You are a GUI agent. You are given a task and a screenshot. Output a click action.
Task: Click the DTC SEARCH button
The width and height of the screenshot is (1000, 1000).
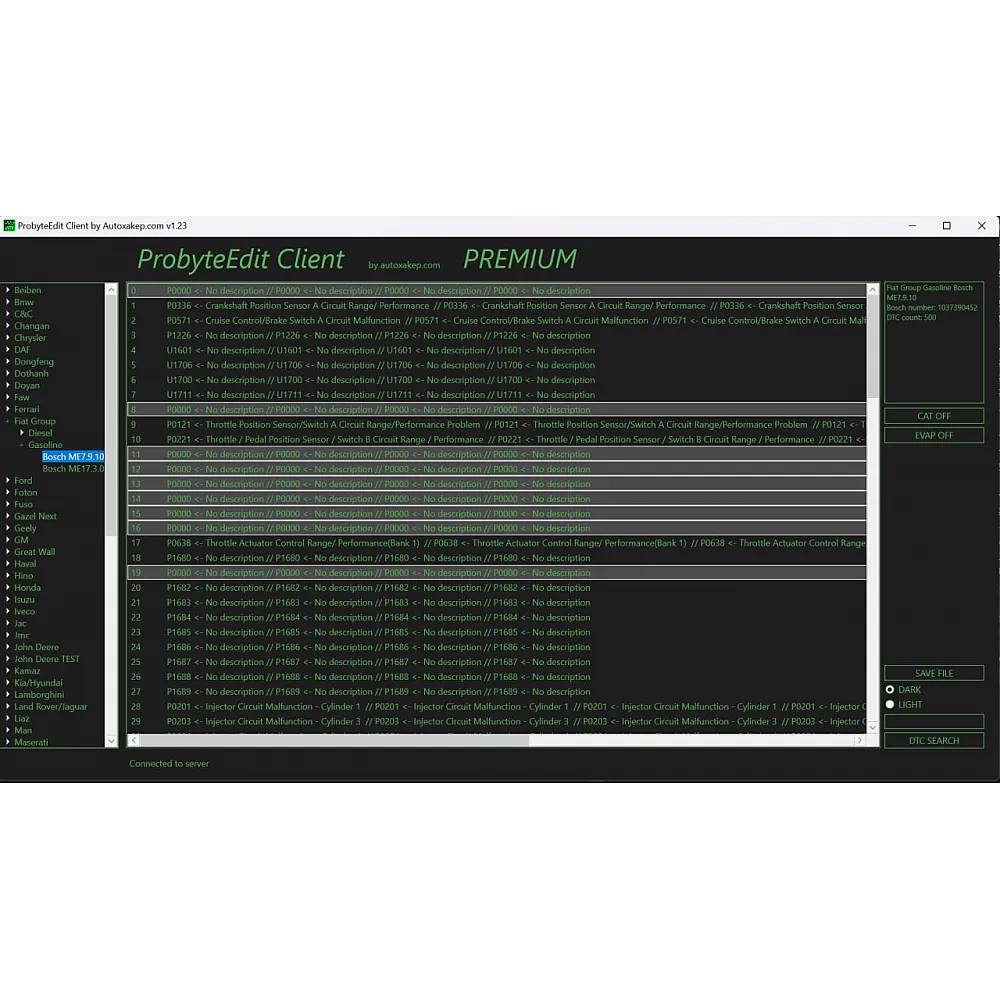tap(933, 741)
